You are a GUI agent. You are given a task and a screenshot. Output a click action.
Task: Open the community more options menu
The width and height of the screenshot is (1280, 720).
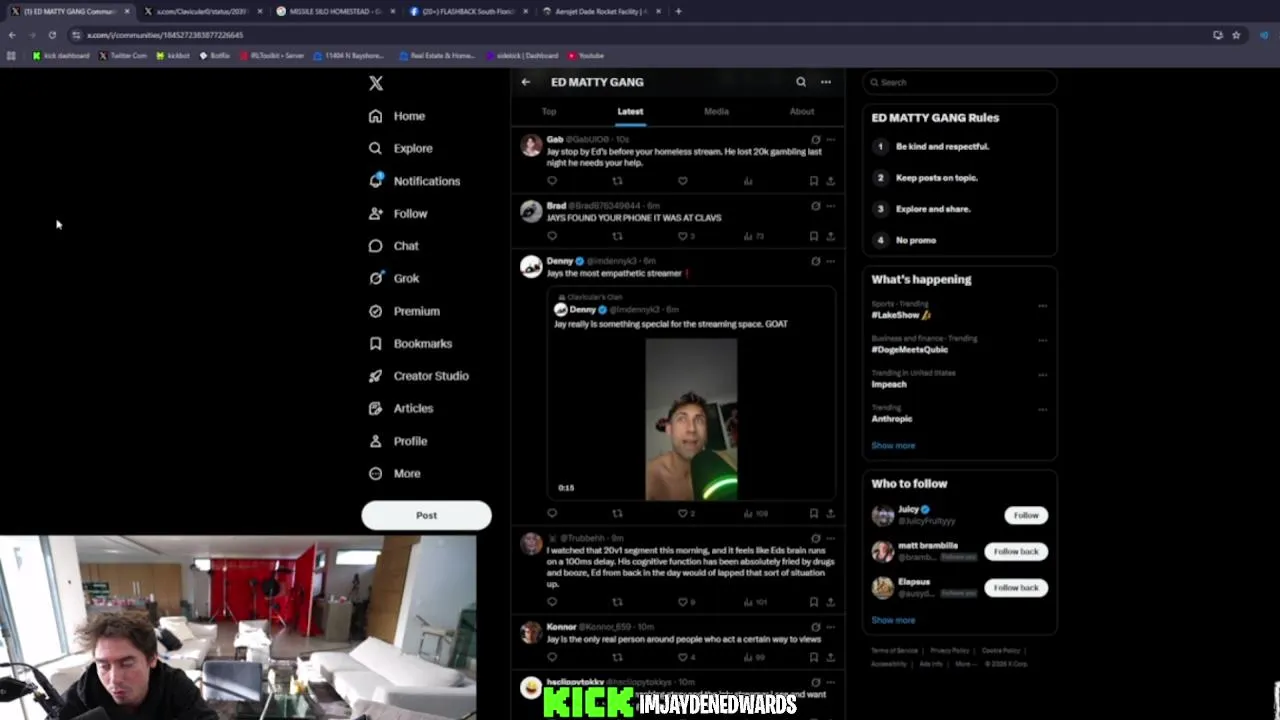click(x=826, y=82)
